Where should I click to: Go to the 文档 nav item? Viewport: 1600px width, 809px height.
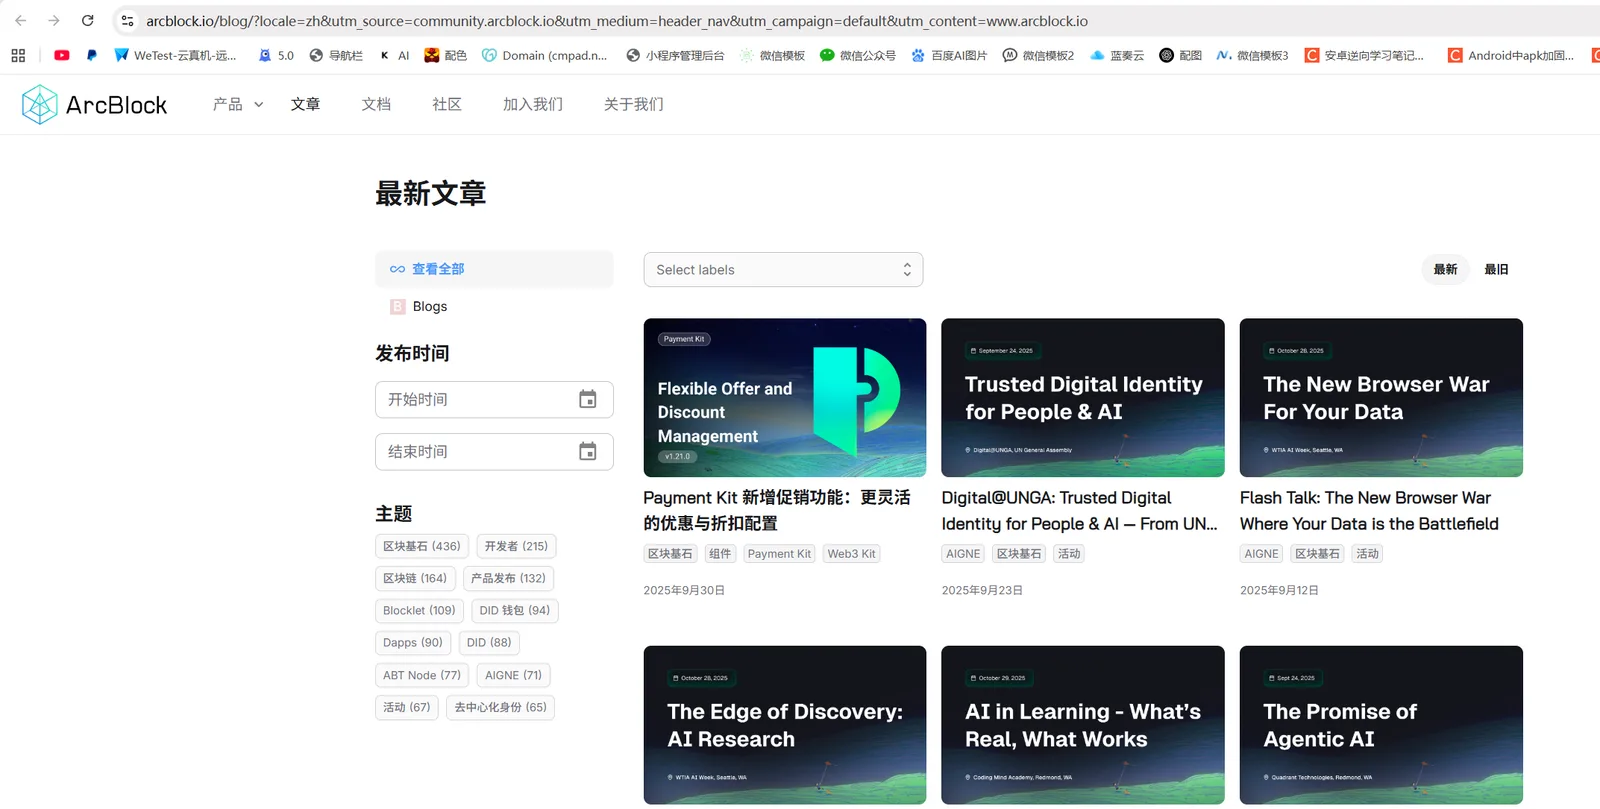[376, 104]
